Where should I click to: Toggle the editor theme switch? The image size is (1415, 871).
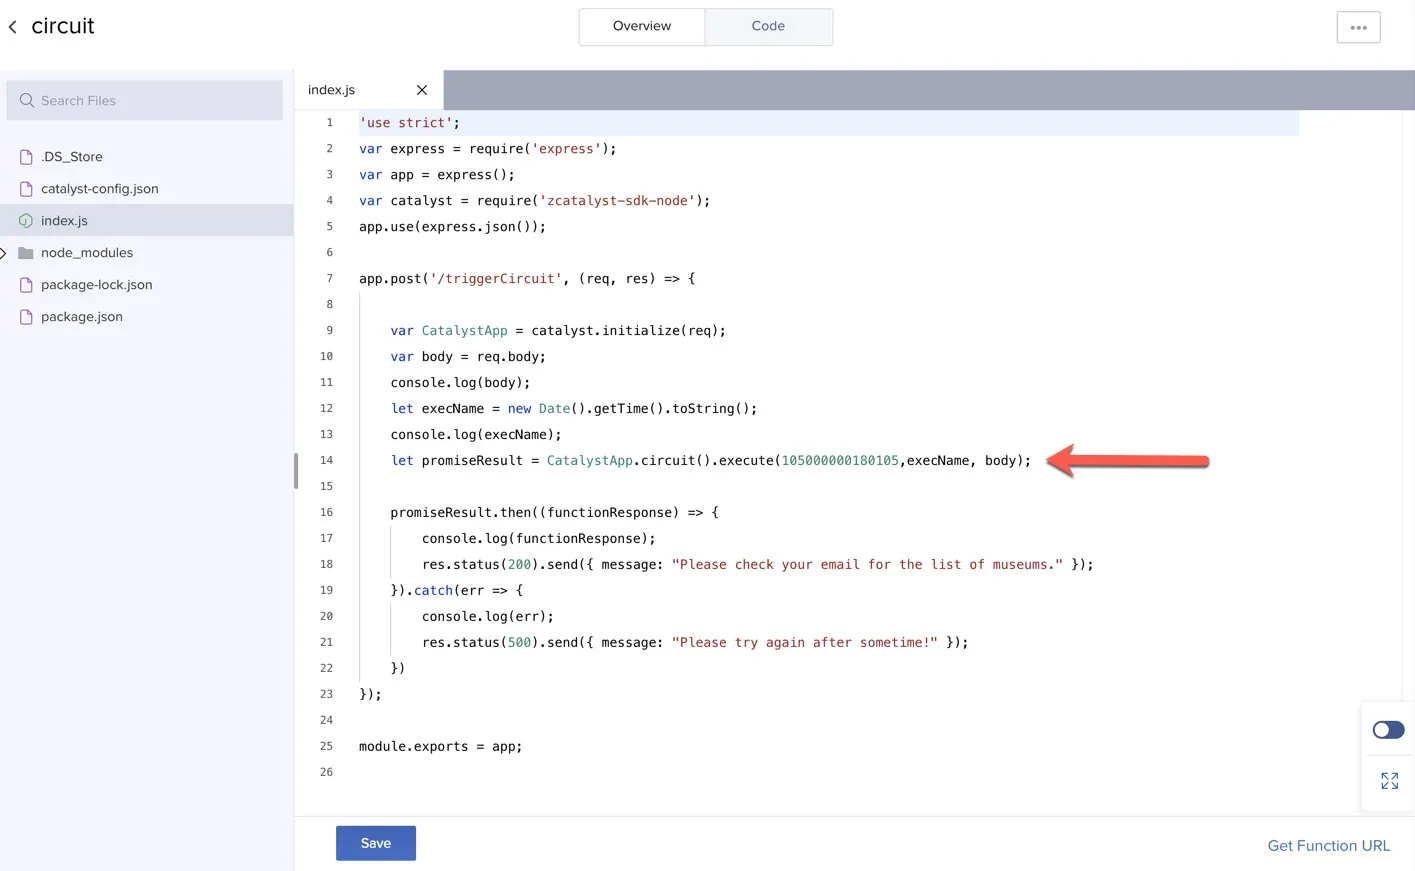tap(1388, 730)
